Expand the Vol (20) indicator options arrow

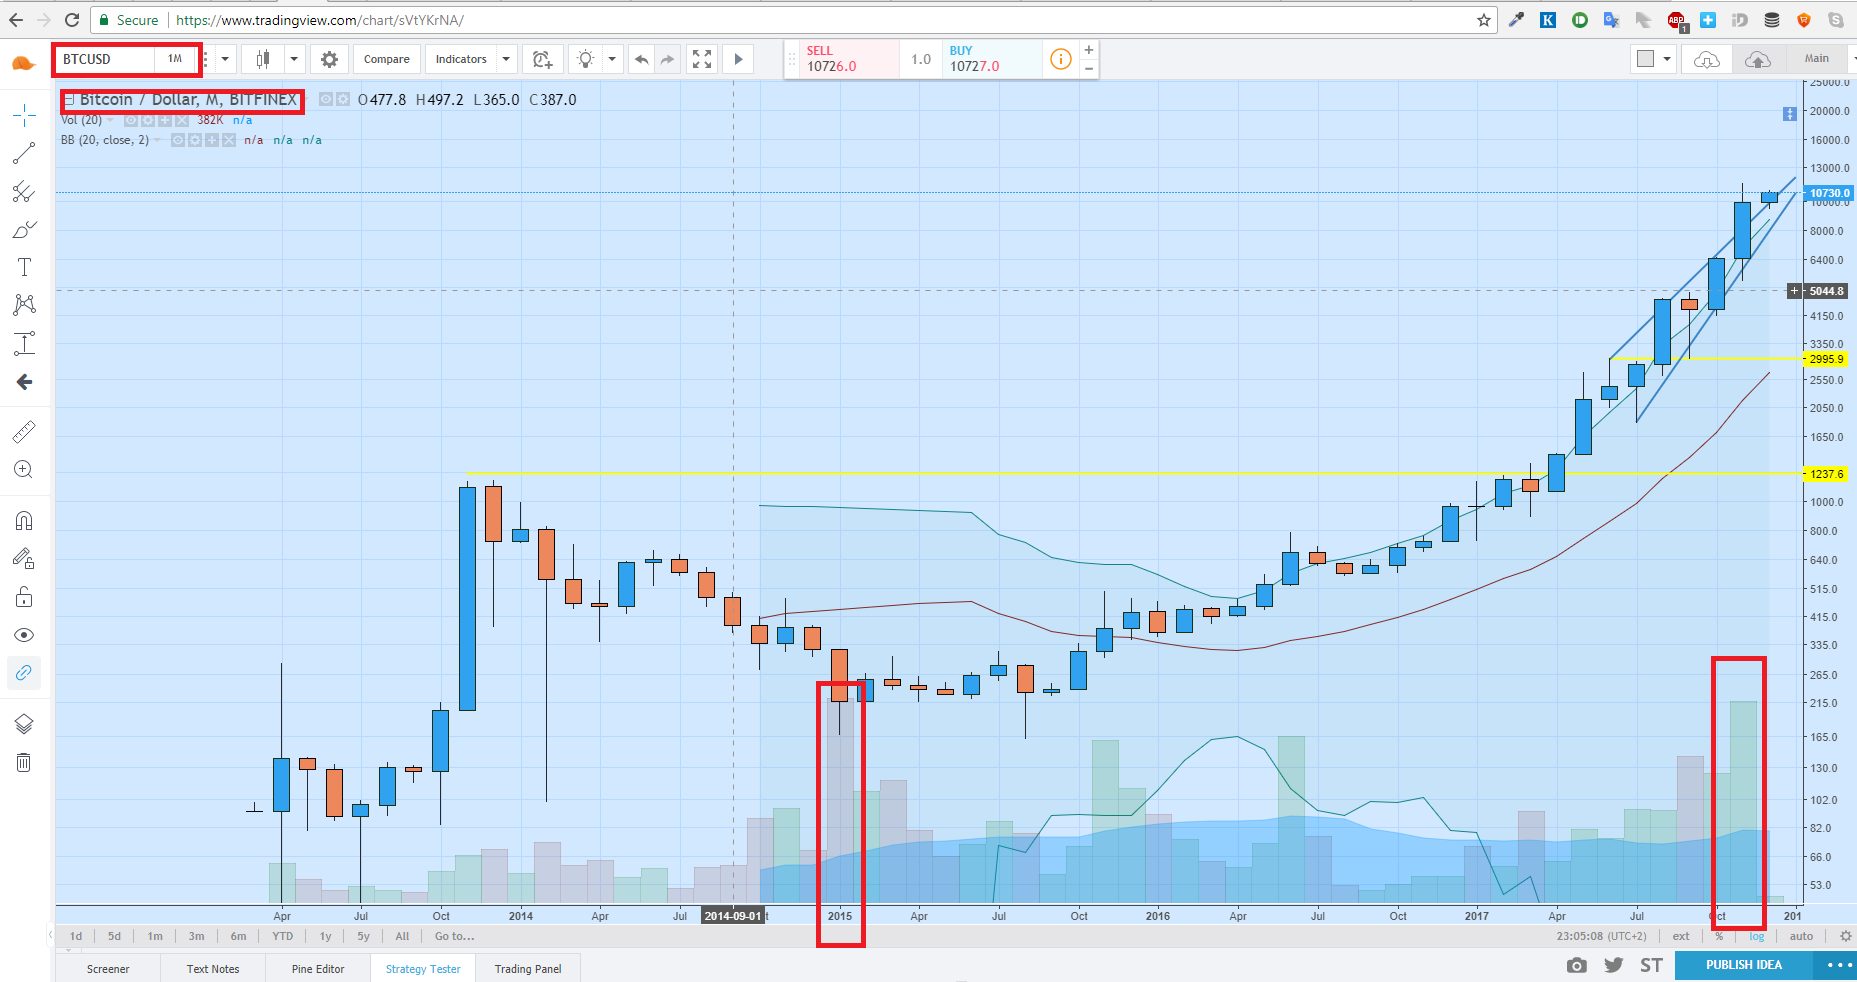tap(110, 120)
